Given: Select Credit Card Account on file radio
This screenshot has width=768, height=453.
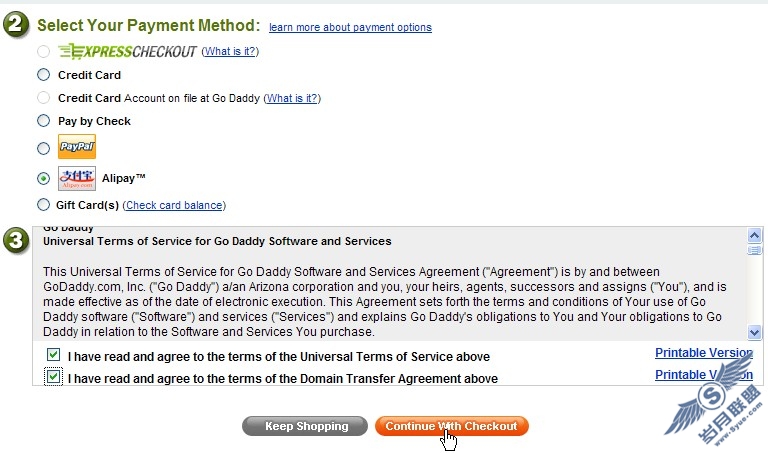Looking at the screenshot, I should (43, 98).
